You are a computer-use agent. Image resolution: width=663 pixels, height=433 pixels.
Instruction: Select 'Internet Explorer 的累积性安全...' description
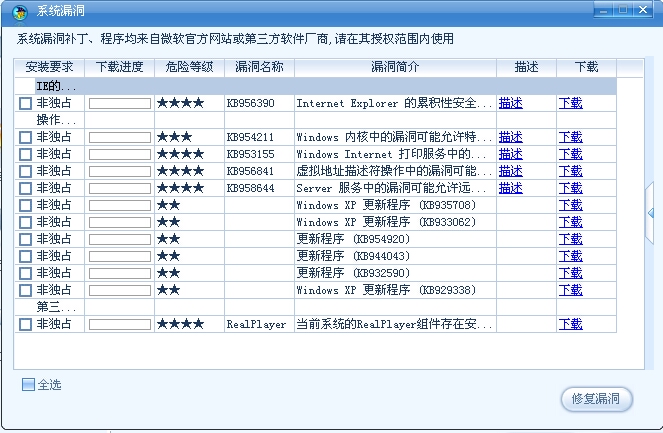pyautogui.click(x=394, y=103)
